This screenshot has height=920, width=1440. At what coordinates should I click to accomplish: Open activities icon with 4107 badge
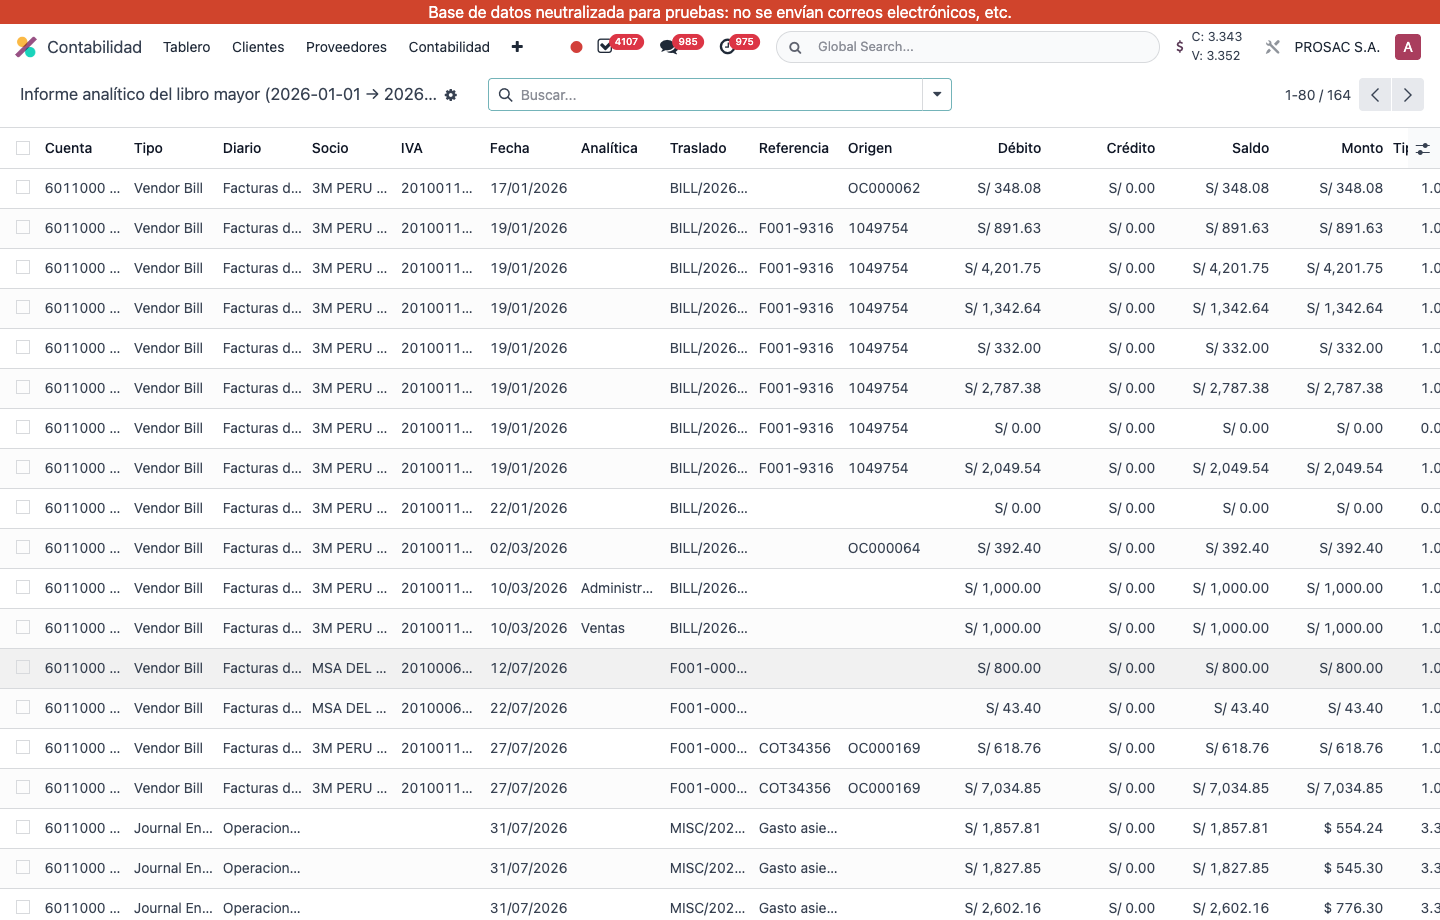(x=605, y=47)
